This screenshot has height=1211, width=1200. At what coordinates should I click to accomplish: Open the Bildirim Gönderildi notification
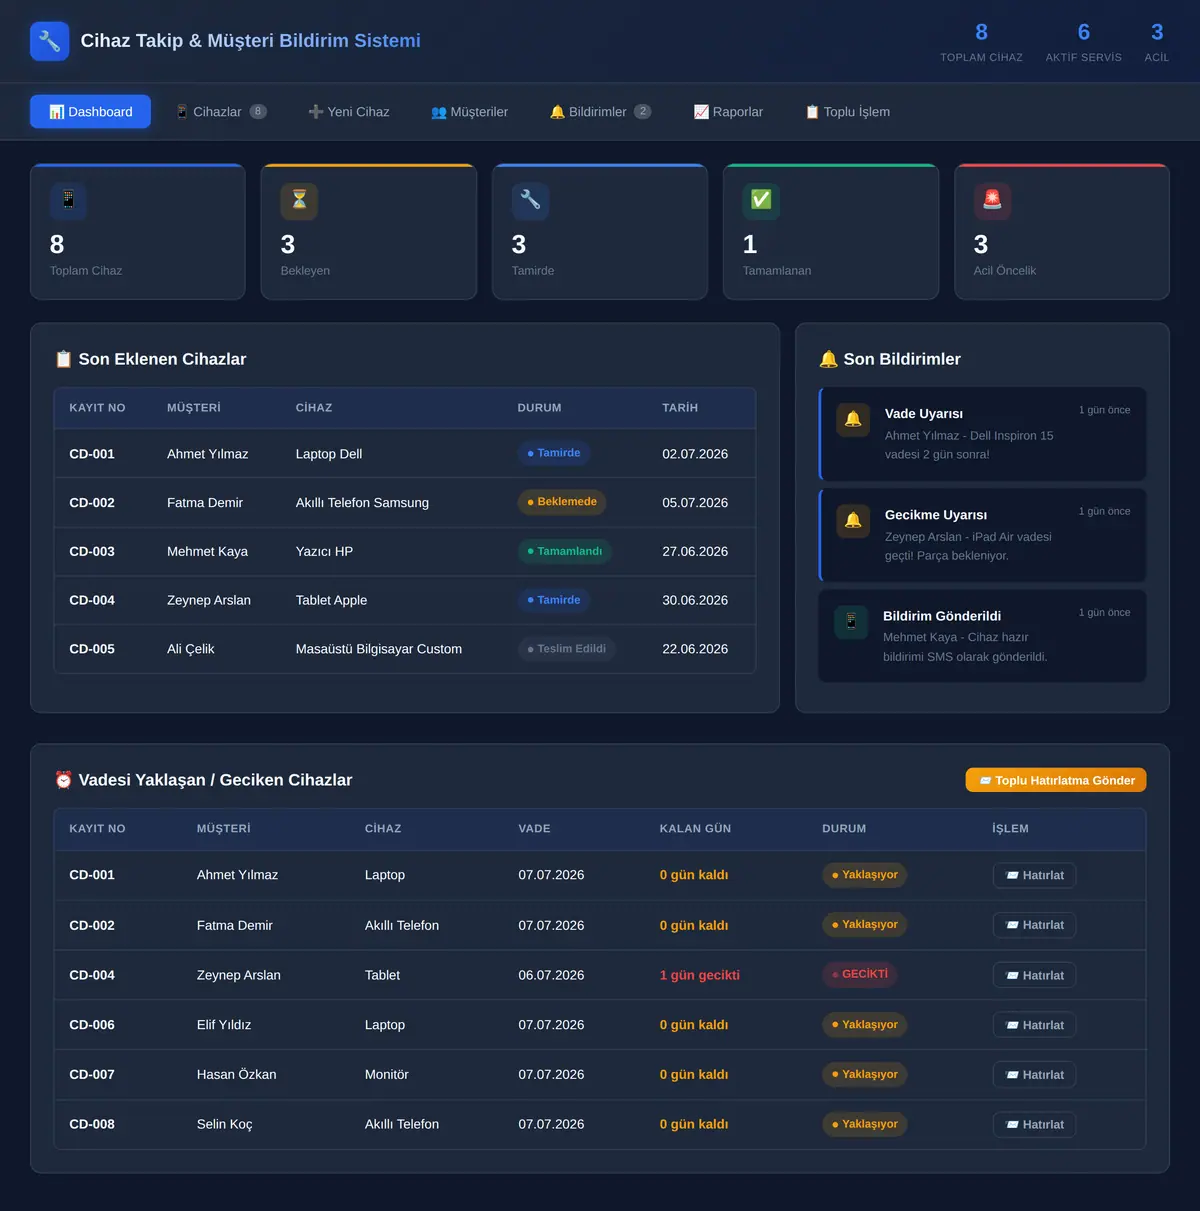click(x=982, y=636)
